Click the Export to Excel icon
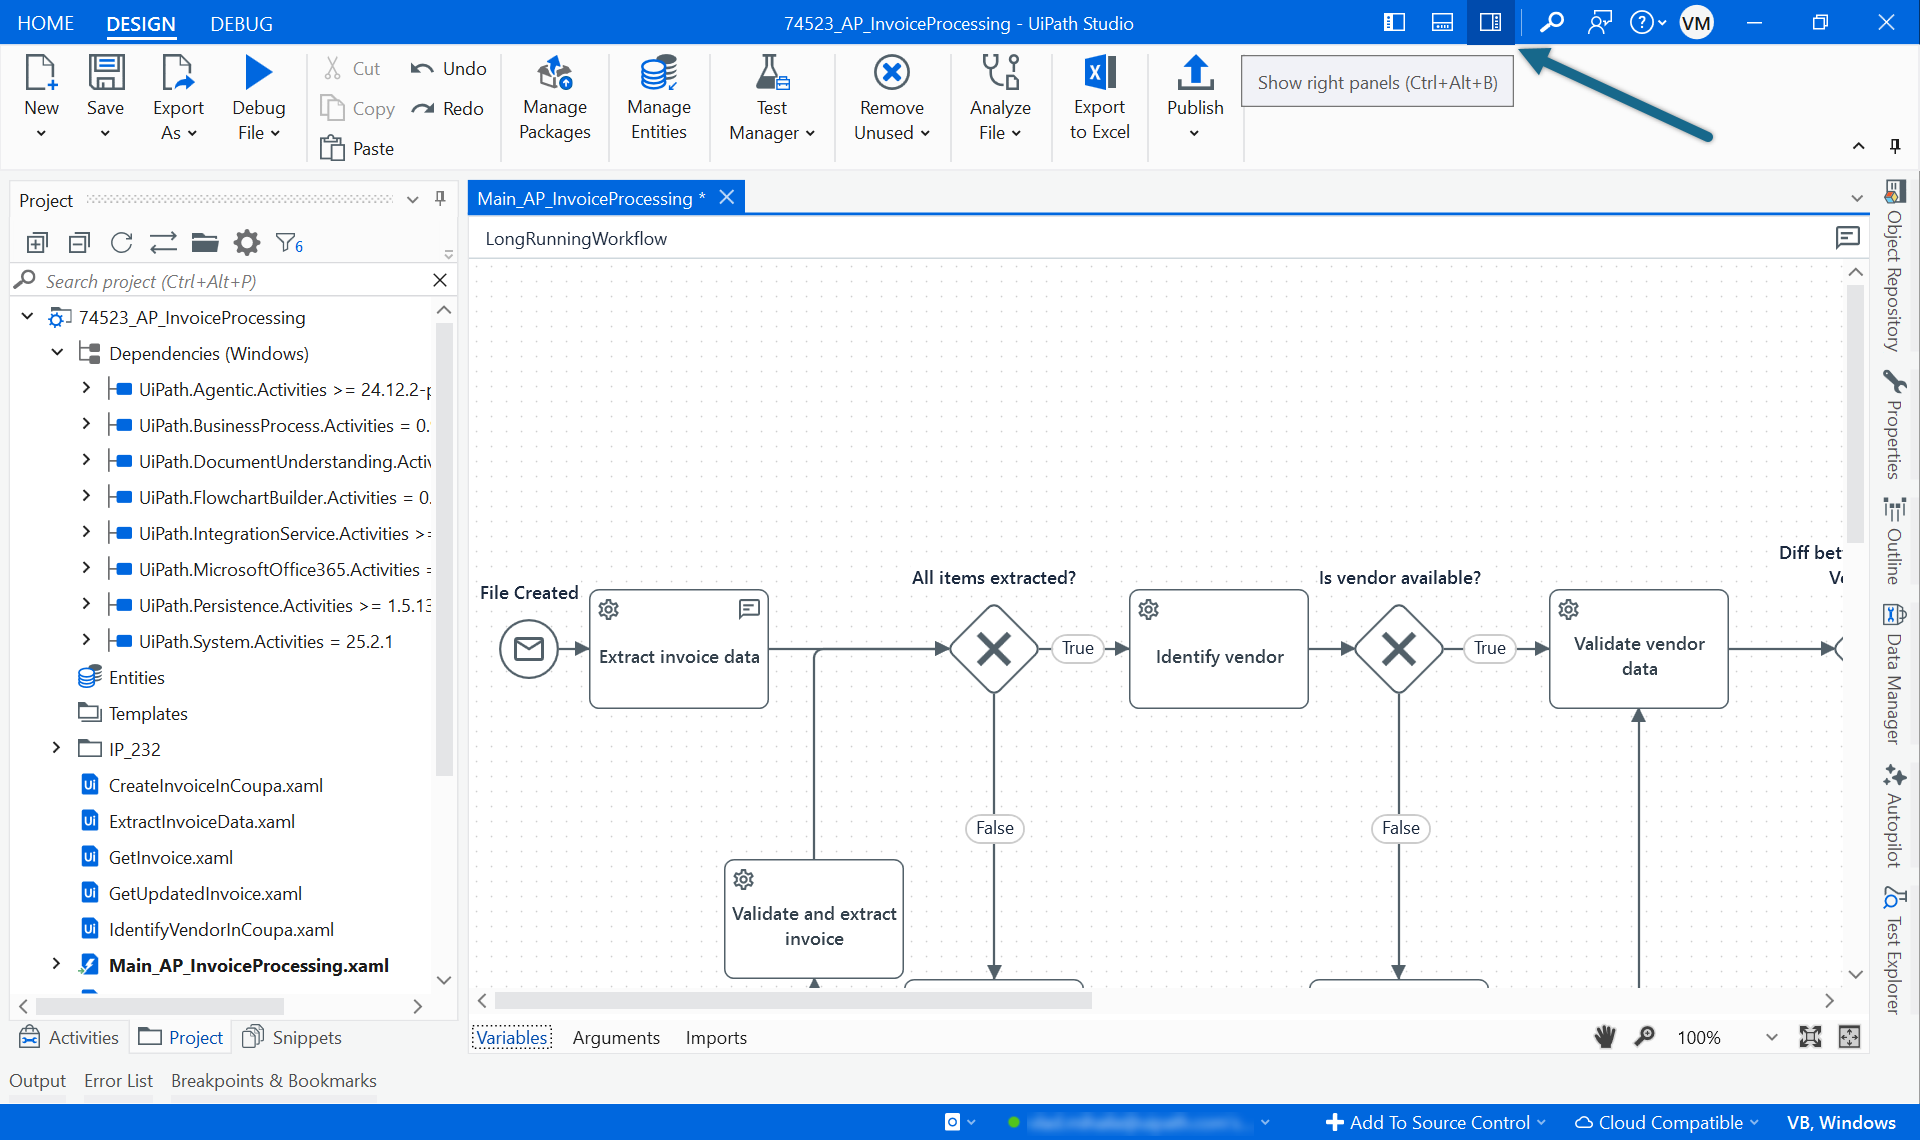1920x1140 pixels. pos(1099,75)
